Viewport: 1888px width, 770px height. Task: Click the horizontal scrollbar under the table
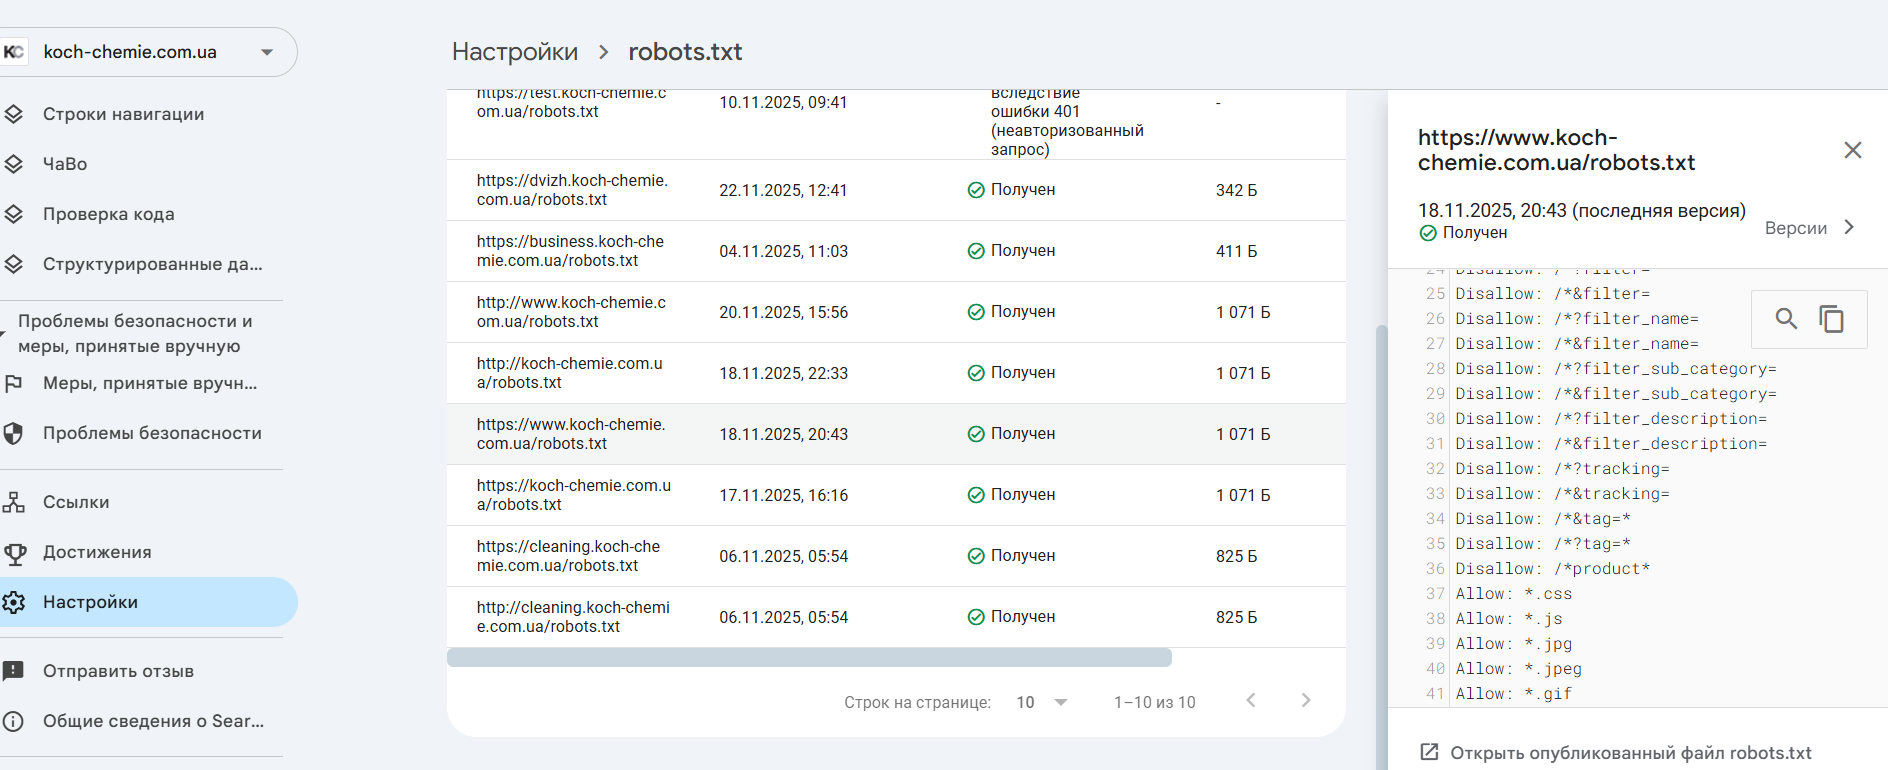[x=809, y=657]
